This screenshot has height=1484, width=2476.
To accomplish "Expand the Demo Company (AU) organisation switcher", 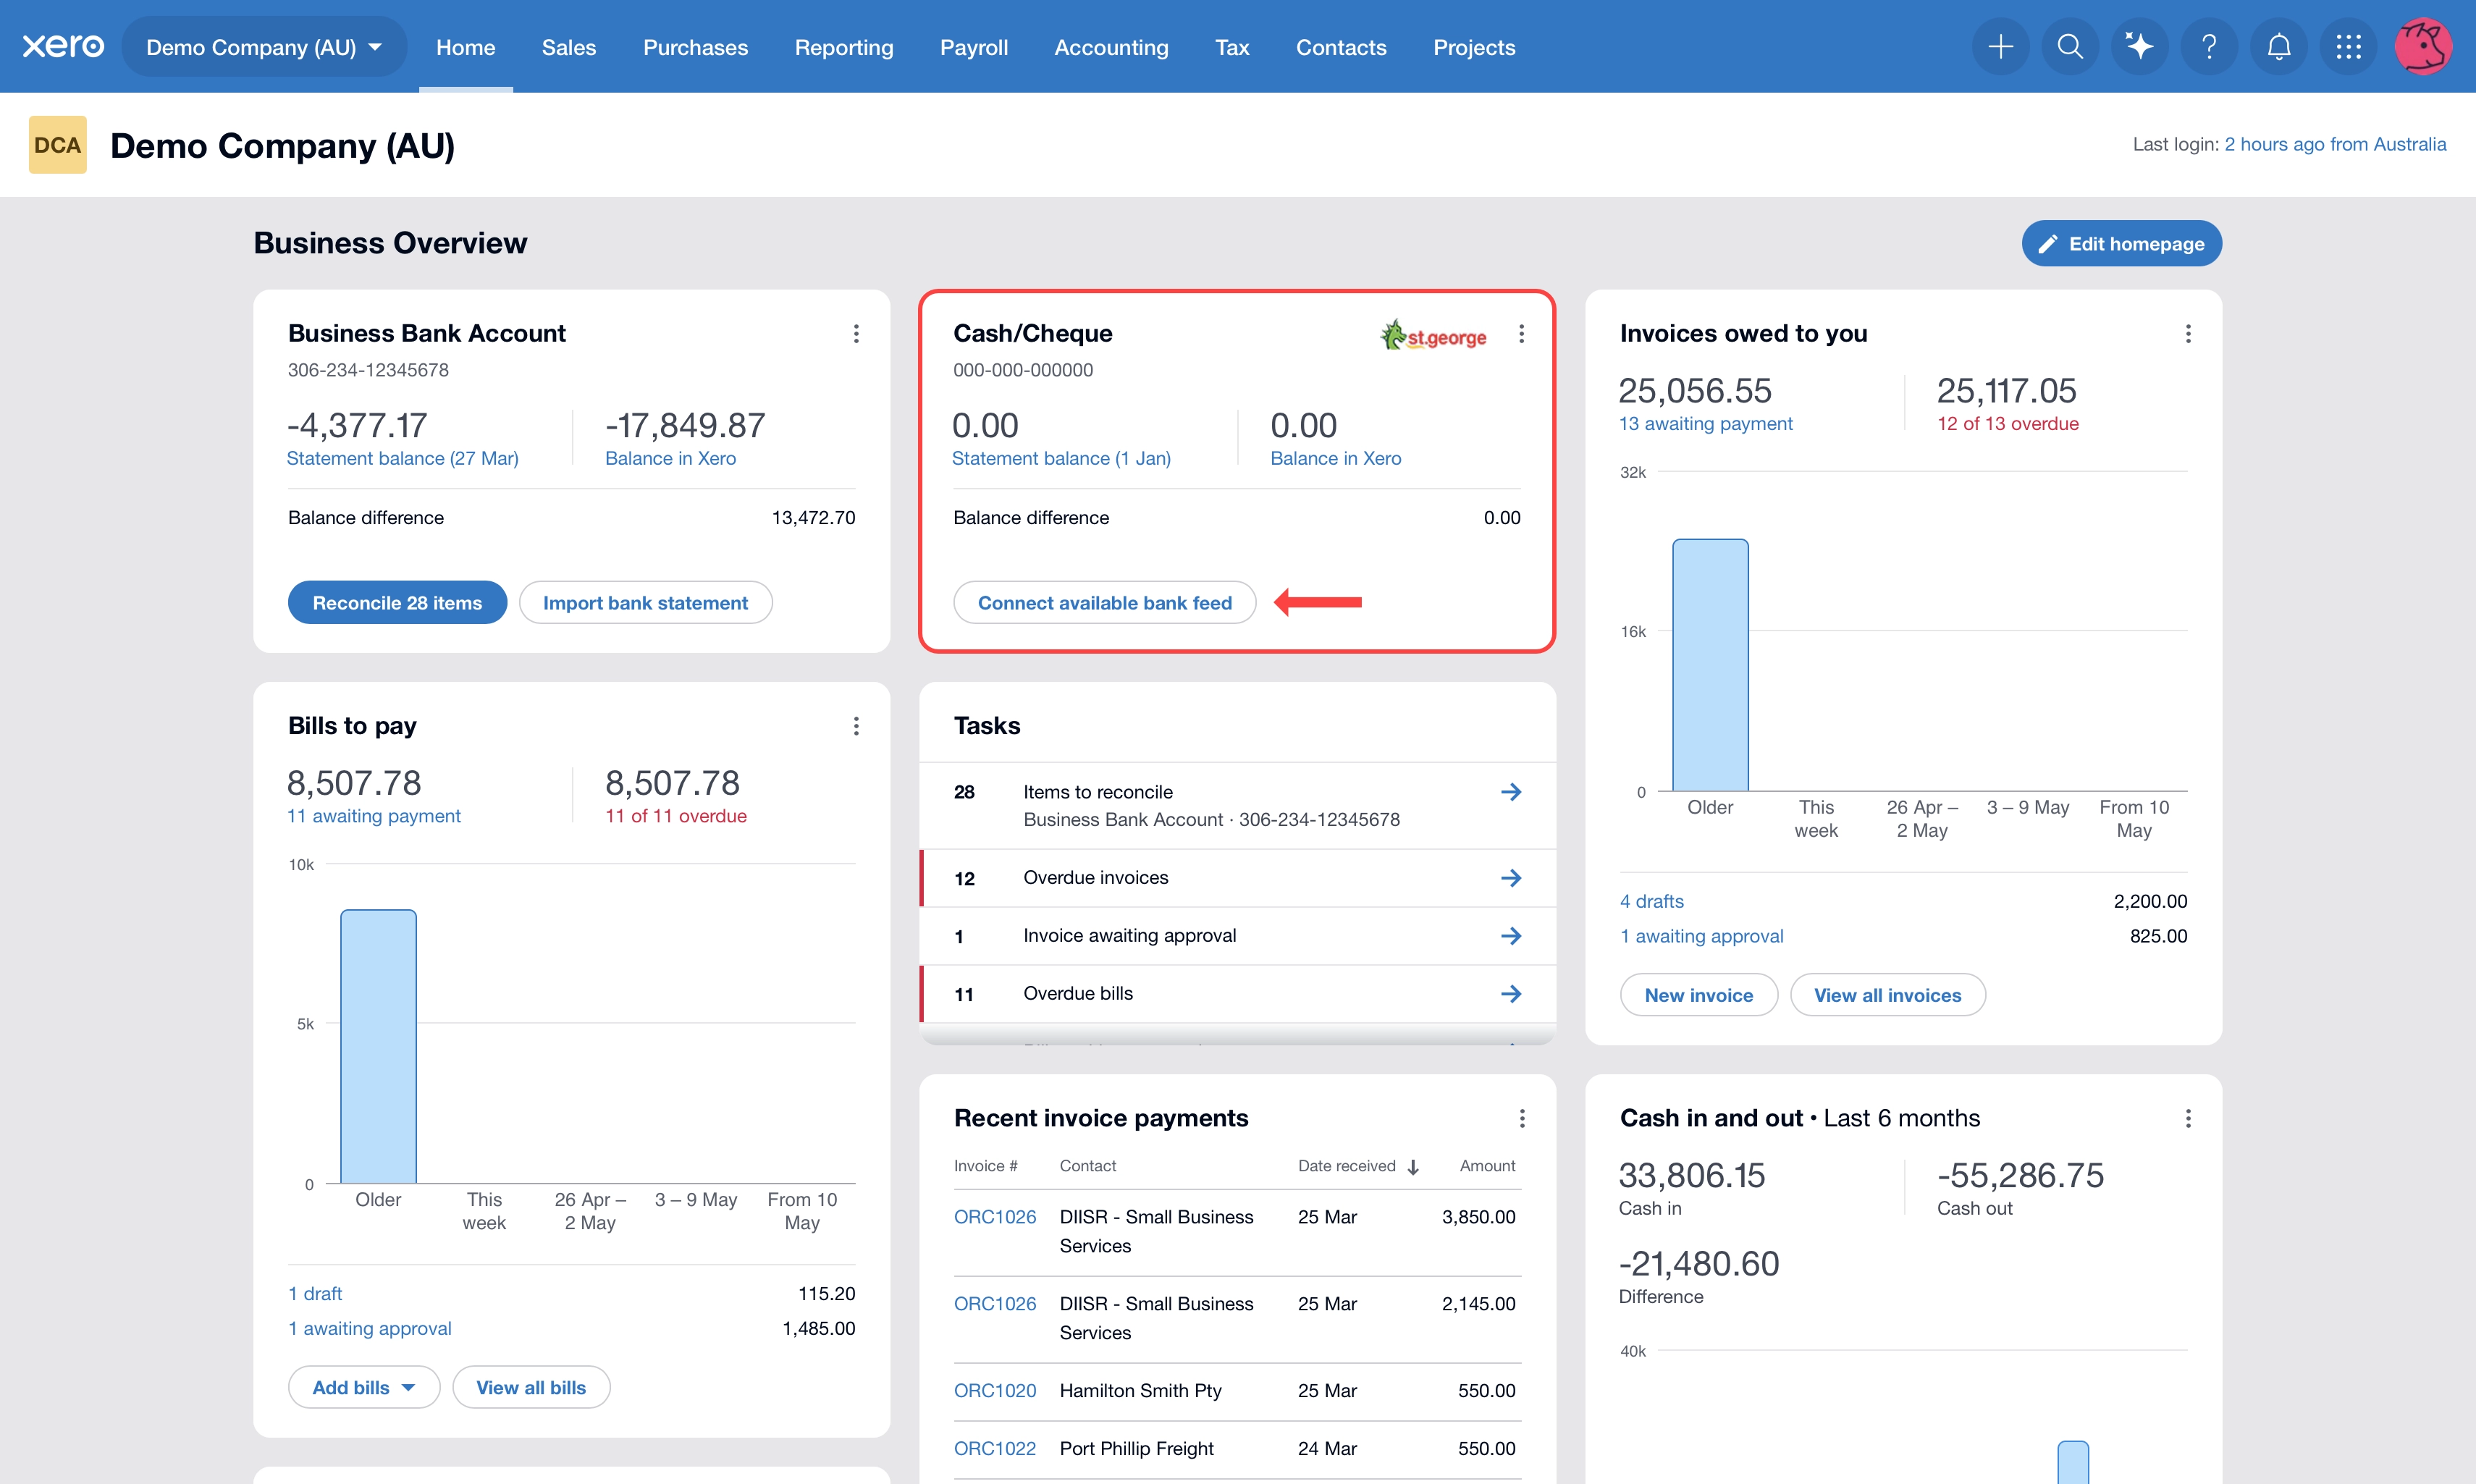I will point(264,47).
